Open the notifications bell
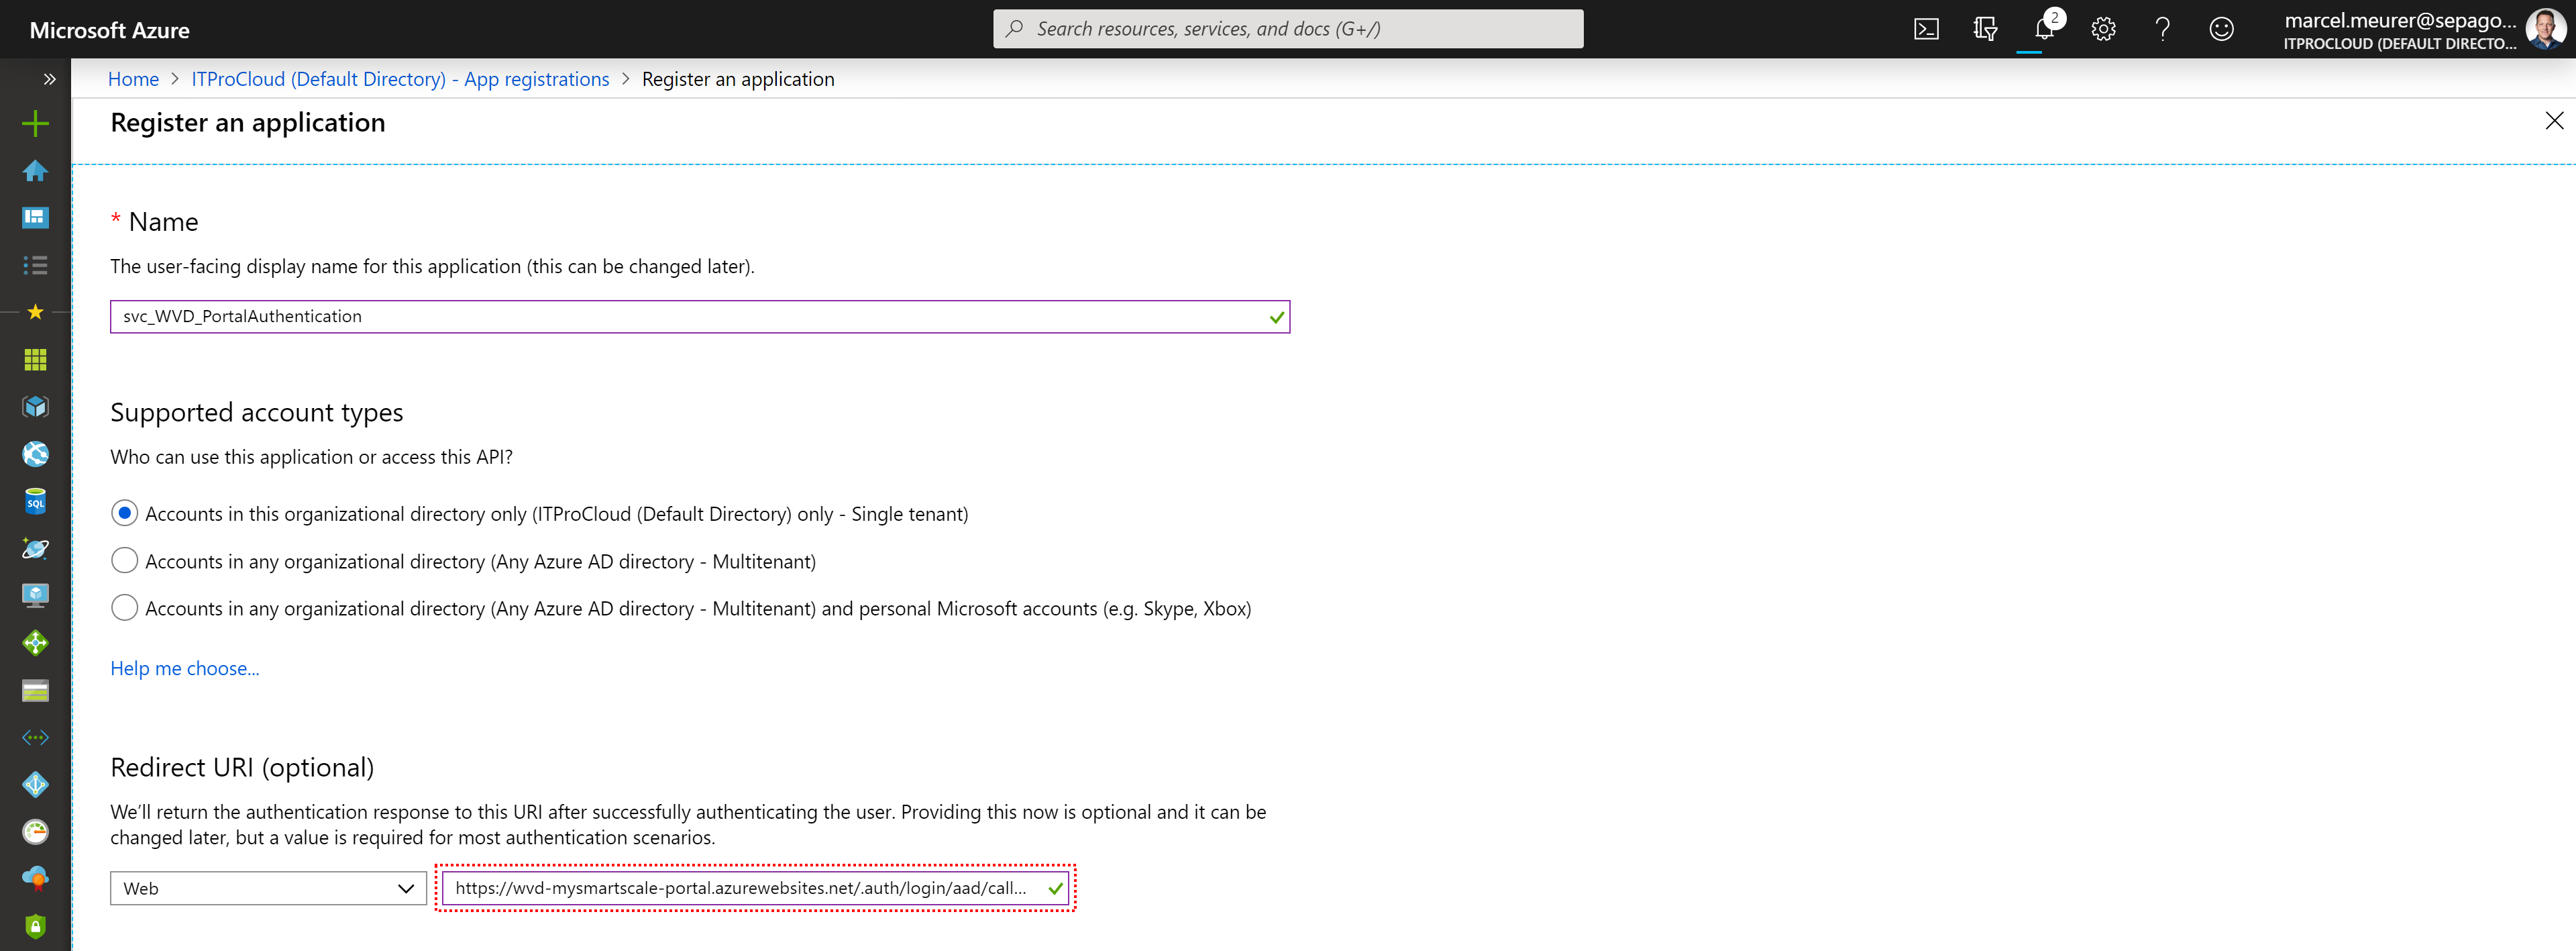 (x=2043, y=29)
